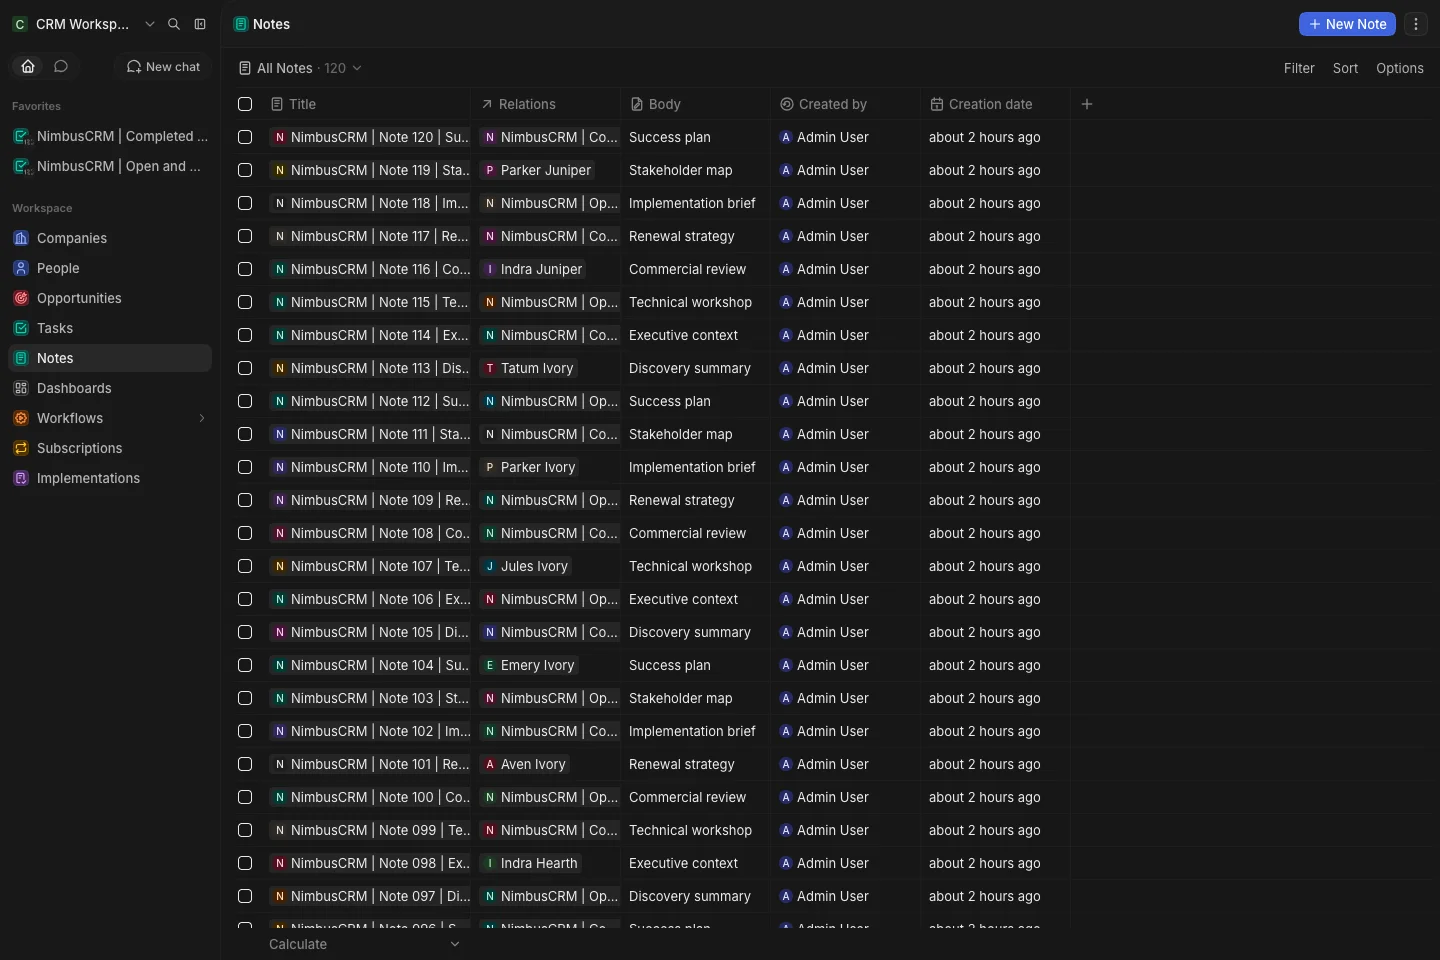Open note NimbusCRM Note 119
Image resolution: width=1440 pixels, height=960 pixels.
point(370,170)
